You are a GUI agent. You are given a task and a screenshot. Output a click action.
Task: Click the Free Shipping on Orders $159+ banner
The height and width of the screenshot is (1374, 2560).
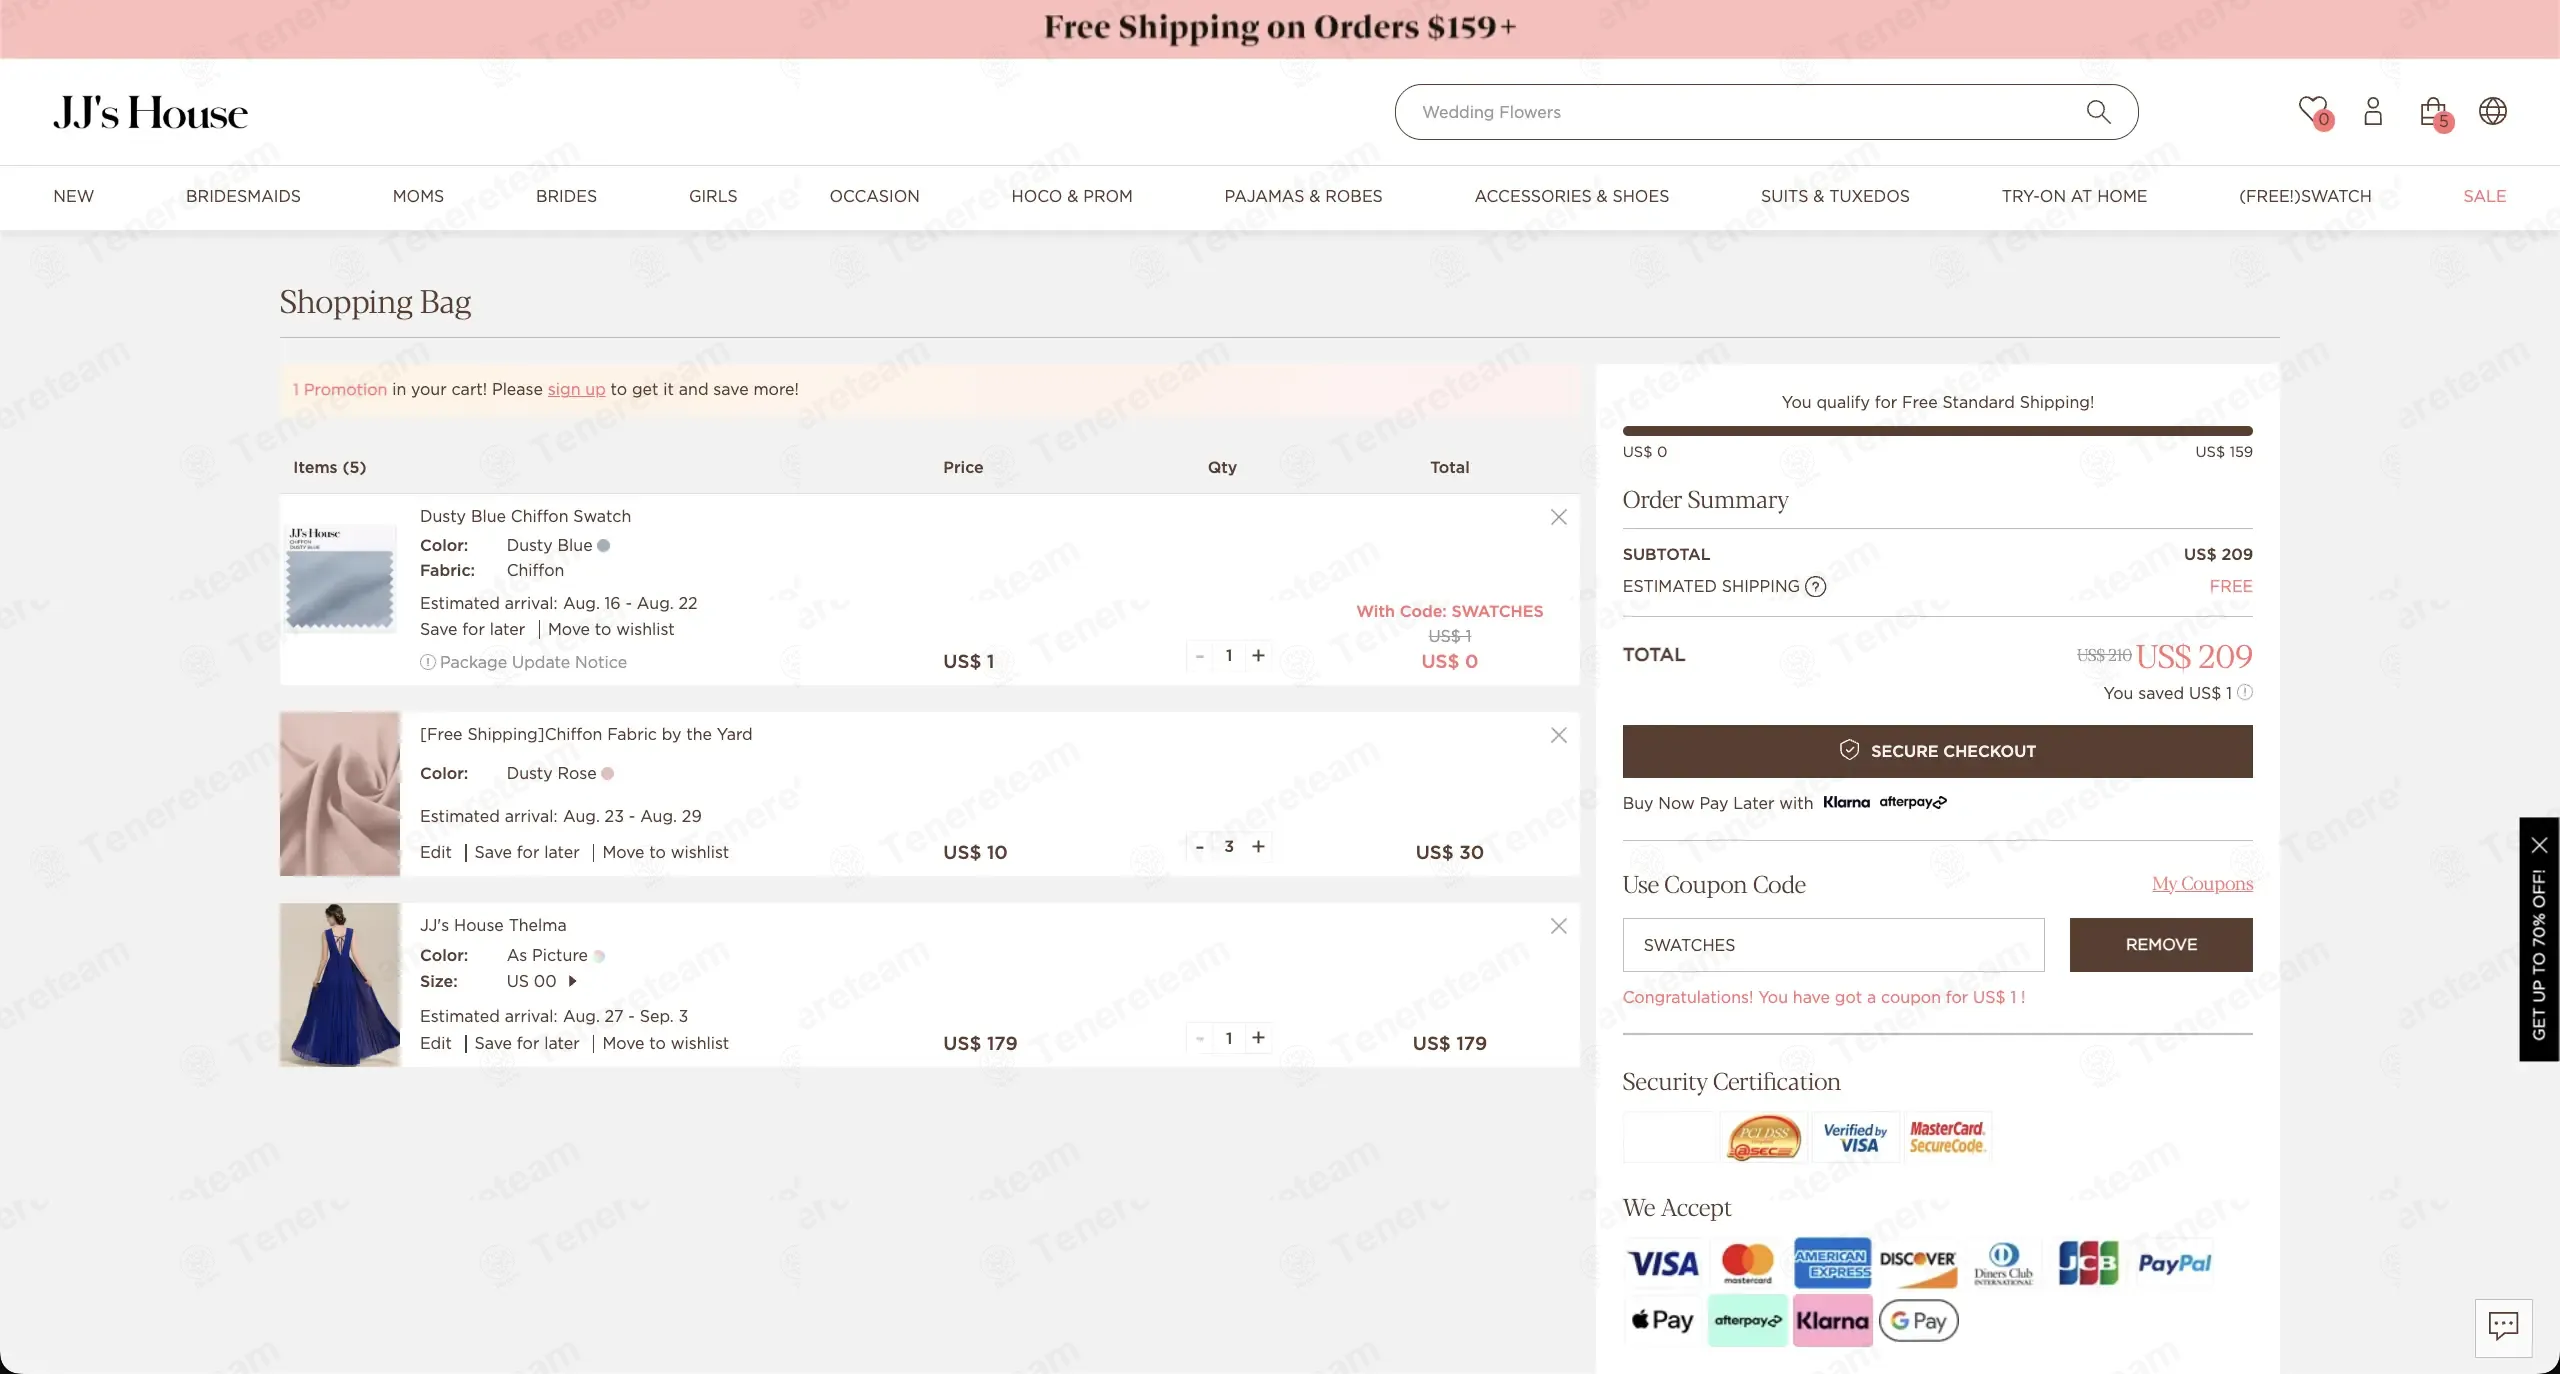coord(1280,28)
